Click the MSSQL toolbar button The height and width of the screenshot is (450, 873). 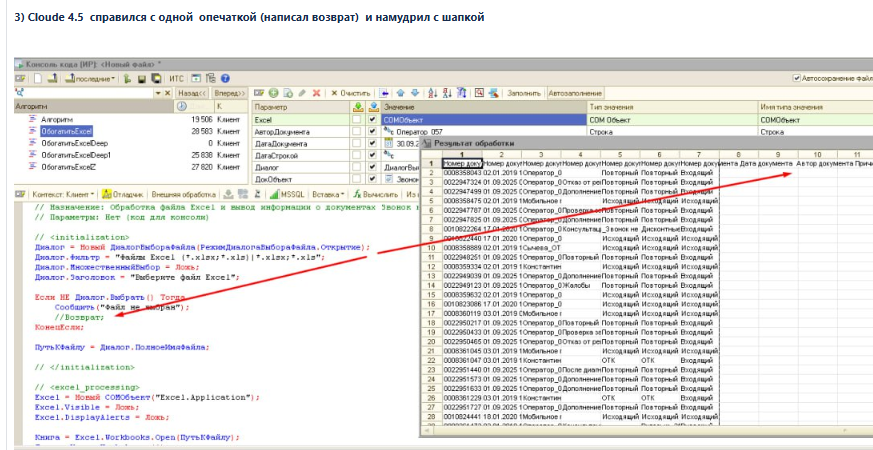click(287, 194)
